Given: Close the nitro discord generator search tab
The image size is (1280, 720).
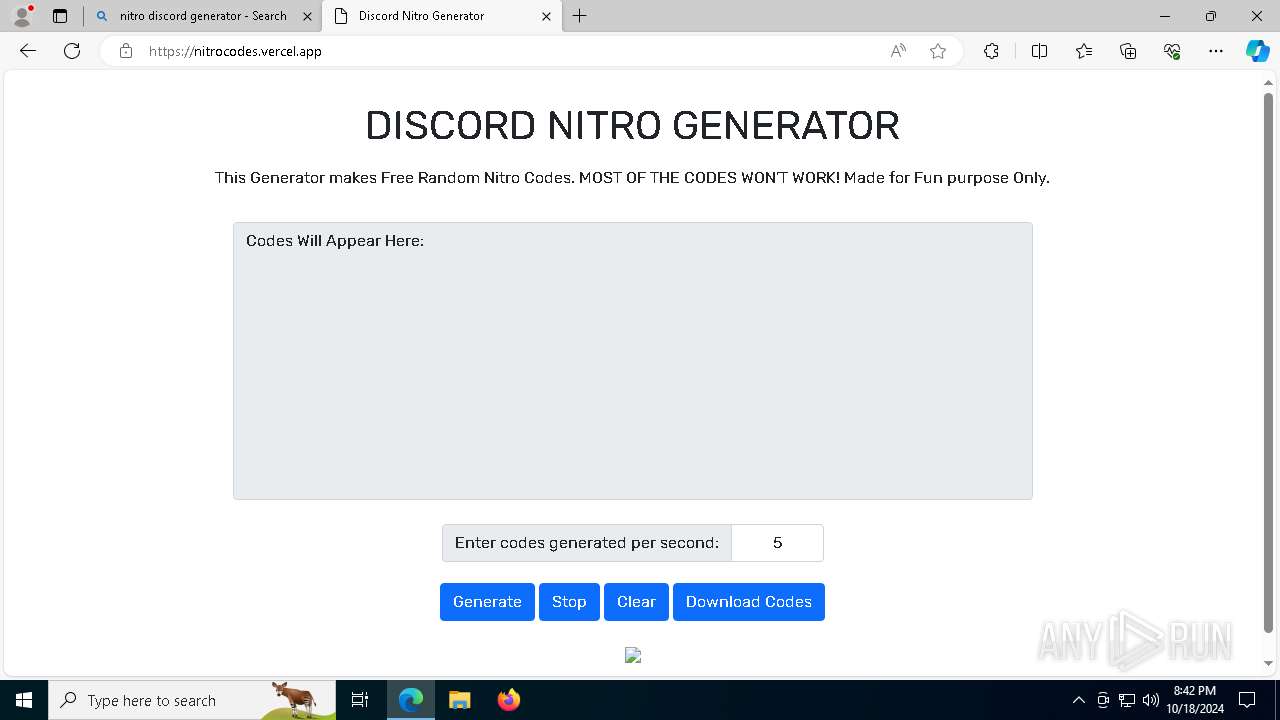Looking at the screenshot, I should click(x=307, y=16).
